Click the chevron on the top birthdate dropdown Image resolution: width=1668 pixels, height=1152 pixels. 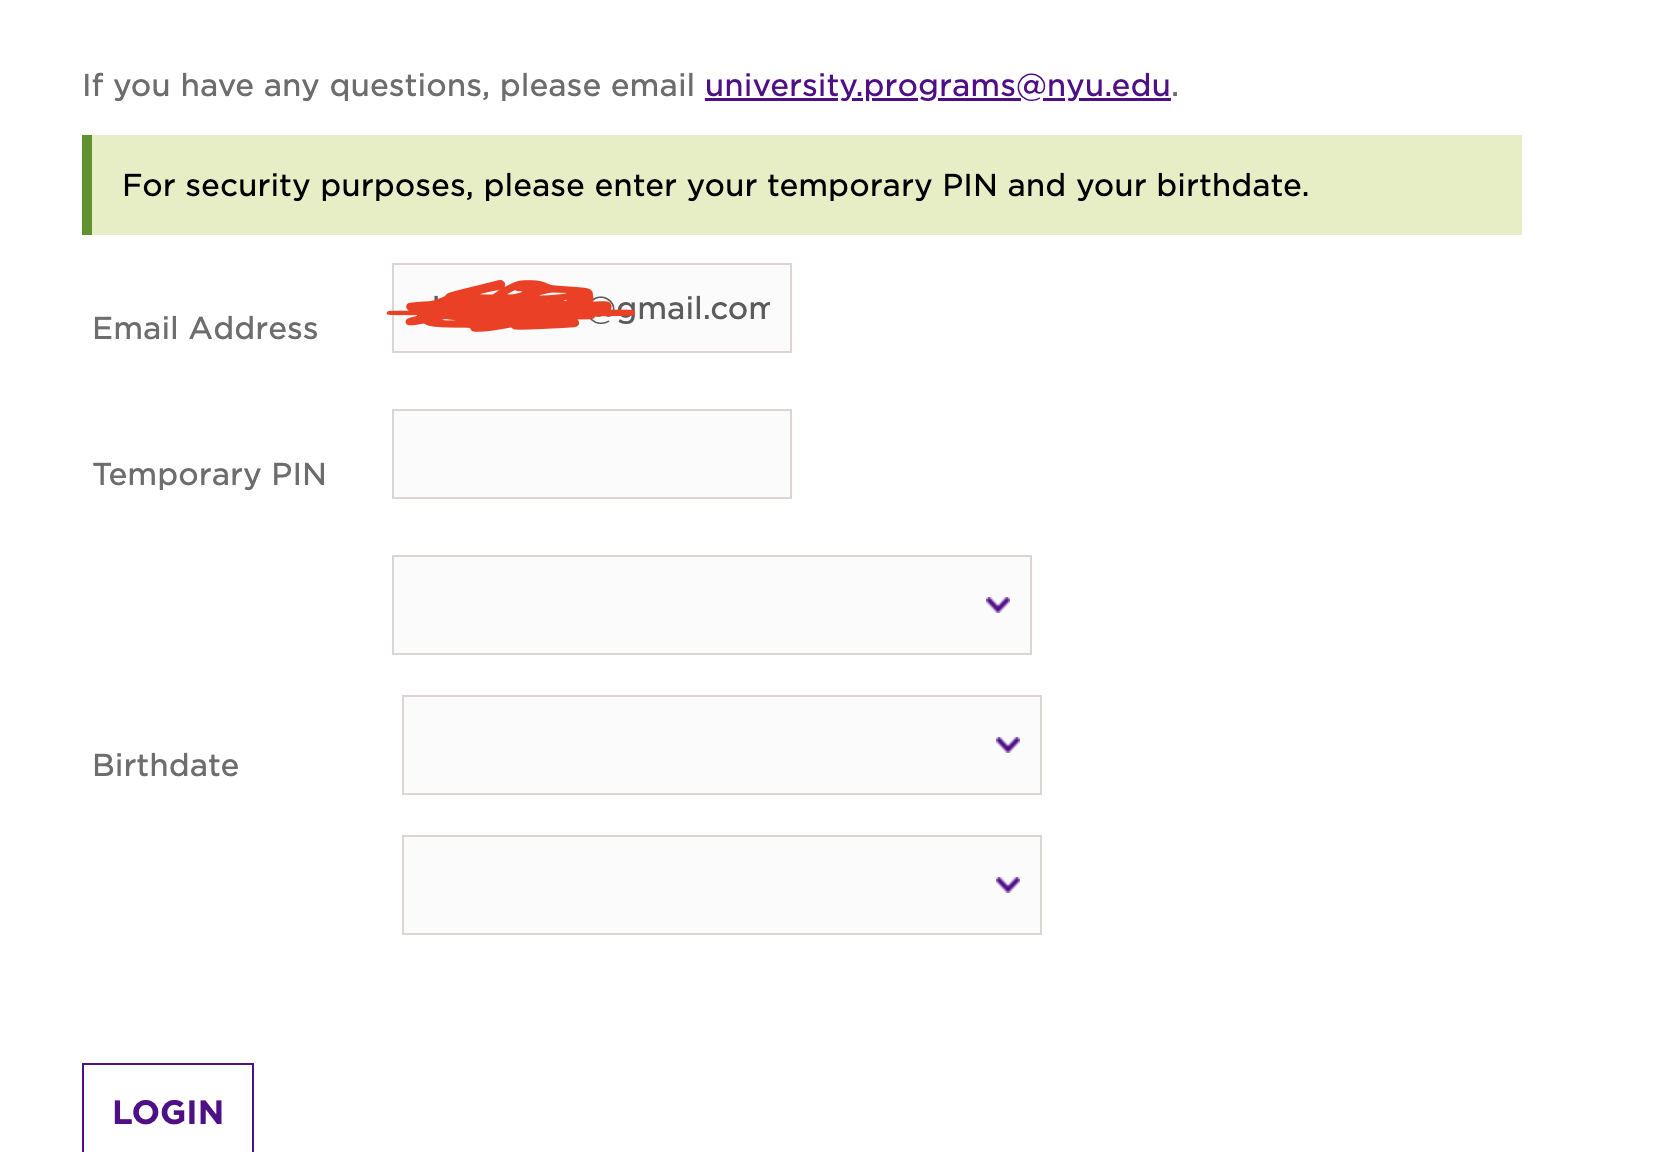[997, 604]
